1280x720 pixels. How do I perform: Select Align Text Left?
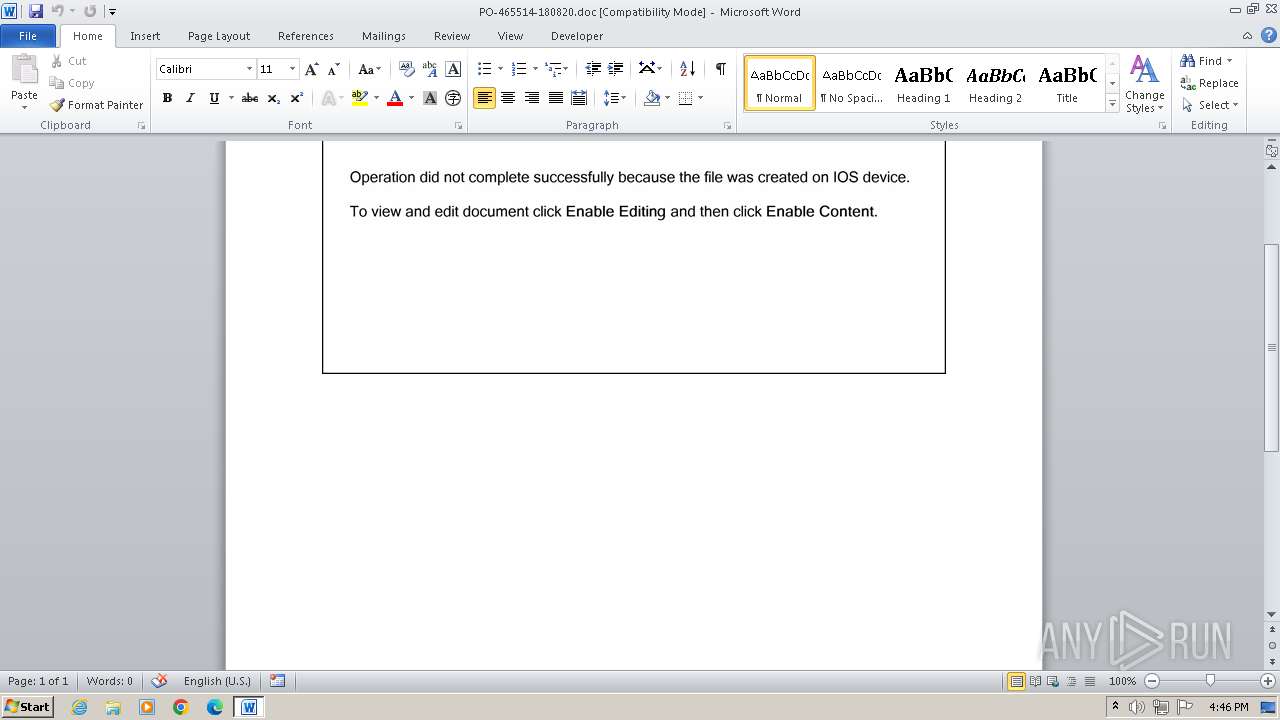(x=484, y=98)
